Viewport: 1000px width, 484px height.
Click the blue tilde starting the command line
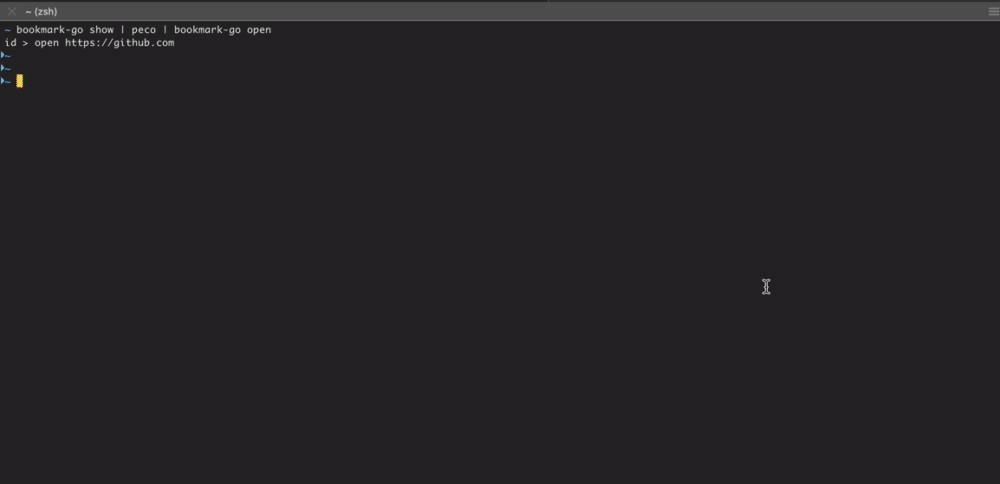pos(7,30)
